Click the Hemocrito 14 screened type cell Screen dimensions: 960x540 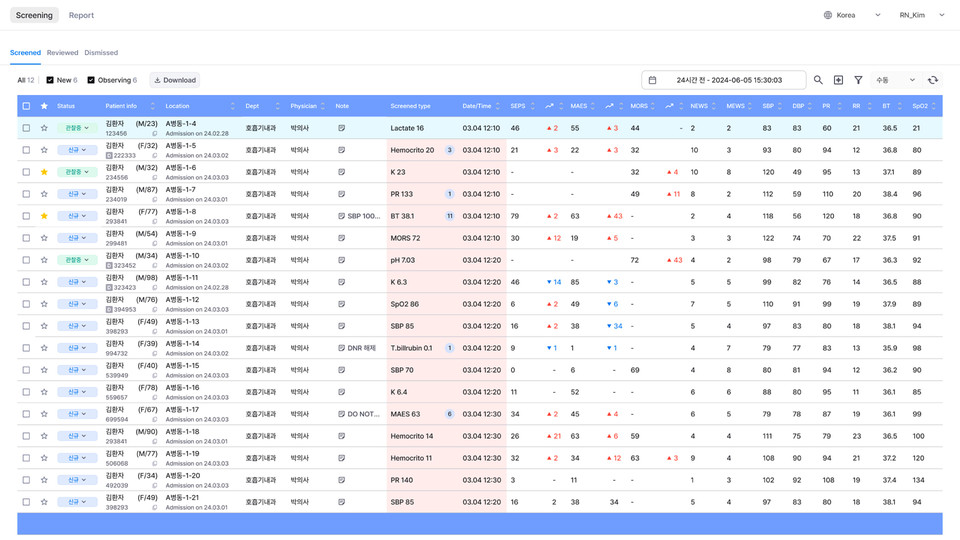tap(412, 436)
